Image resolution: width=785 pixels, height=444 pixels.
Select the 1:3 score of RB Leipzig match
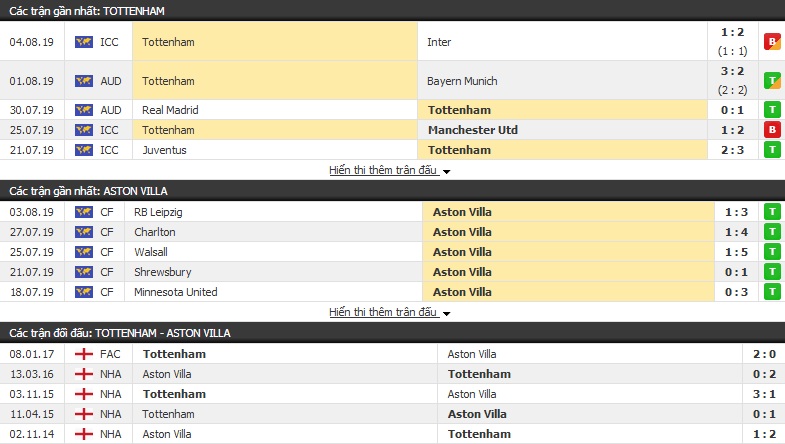click(736, 212)
